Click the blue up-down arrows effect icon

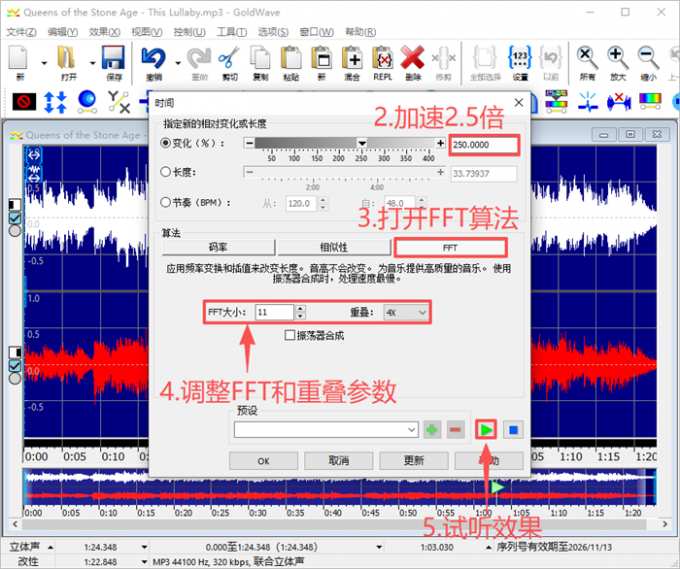[x=55, y=102]
